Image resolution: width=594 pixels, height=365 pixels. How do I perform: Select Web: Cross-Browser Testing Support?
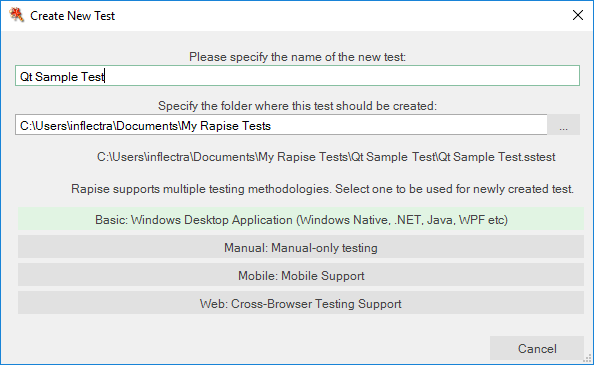[x=301, y=303]
